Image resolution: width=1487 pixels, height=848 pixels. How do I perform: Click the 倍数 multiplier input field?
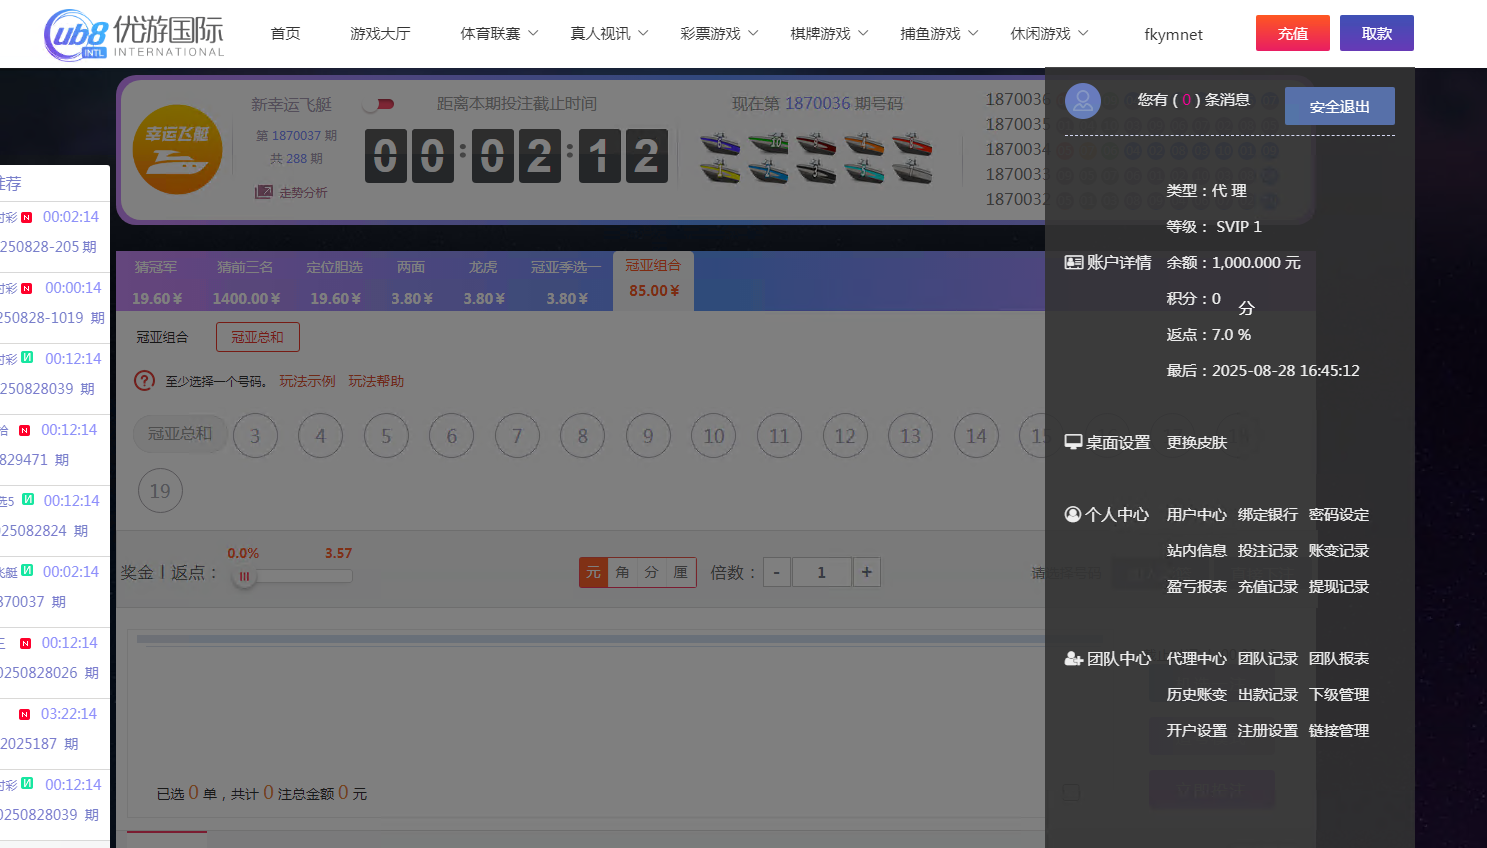pyautogui.click(x=821, y=572)
